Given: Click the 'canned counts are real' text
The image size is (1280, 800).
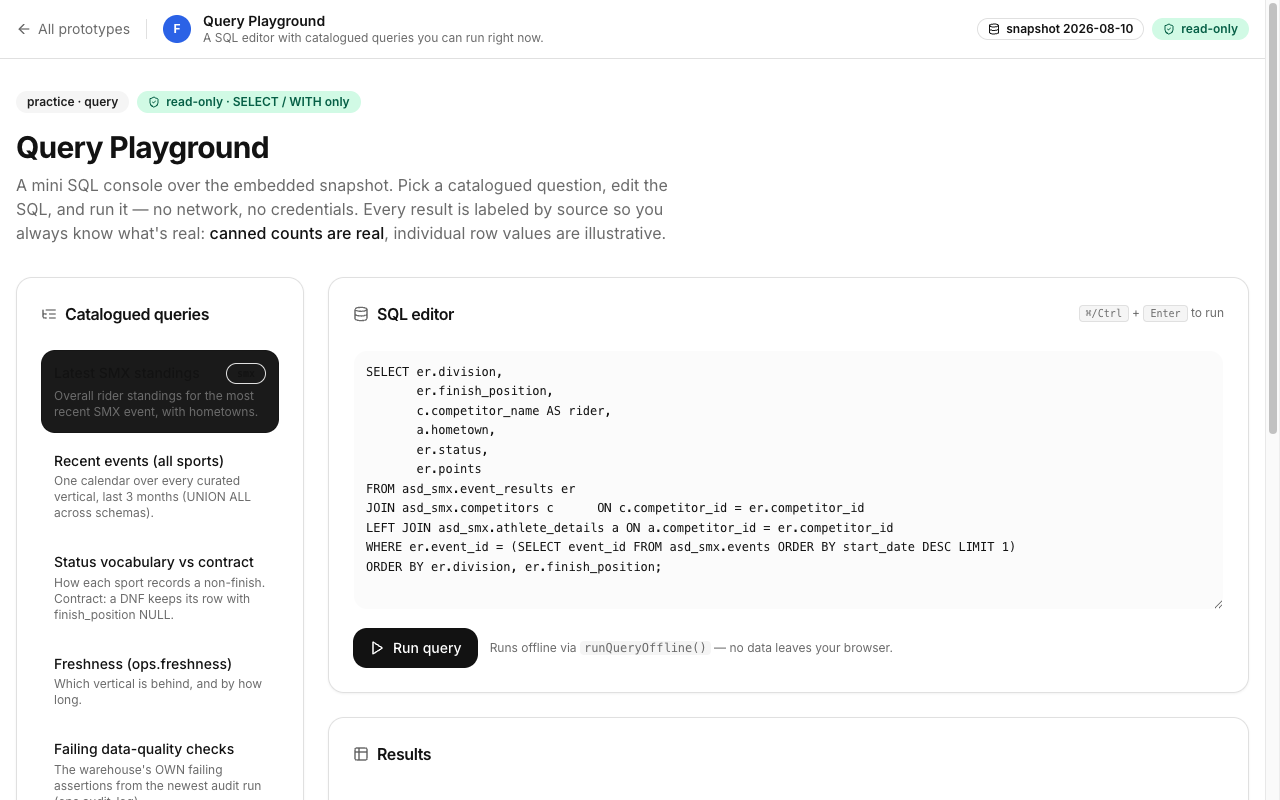Looking at the screenshot, I should coord(296,233).
